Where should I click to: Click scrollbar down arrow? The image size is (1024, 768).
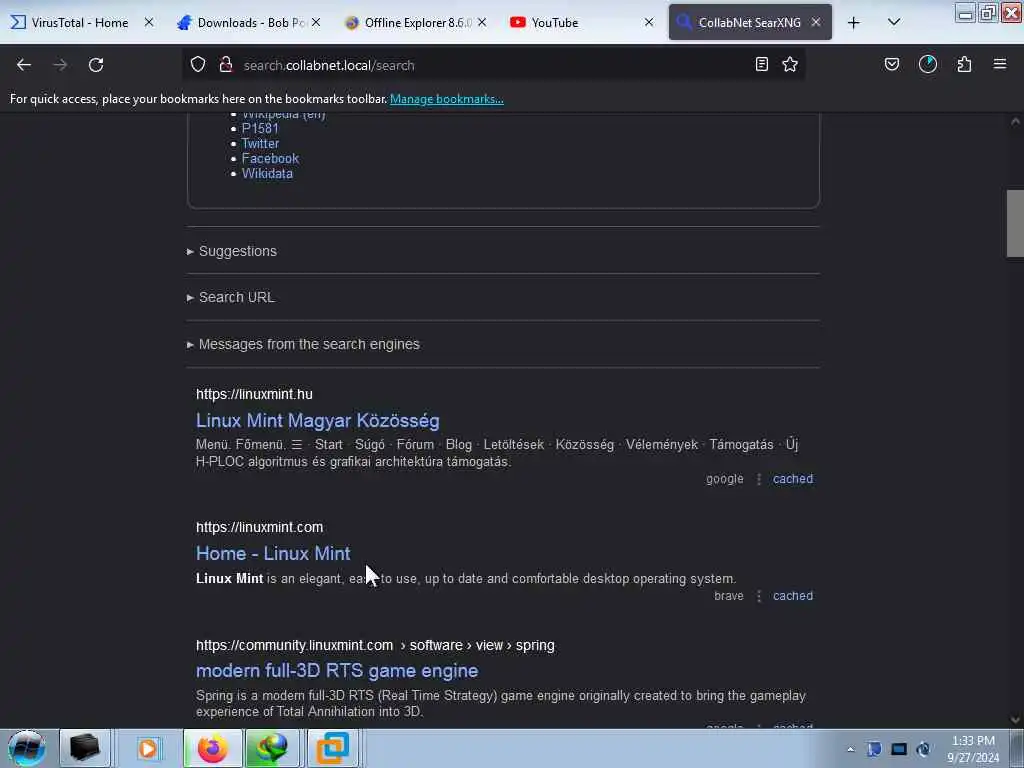(x=1015, y=720)
